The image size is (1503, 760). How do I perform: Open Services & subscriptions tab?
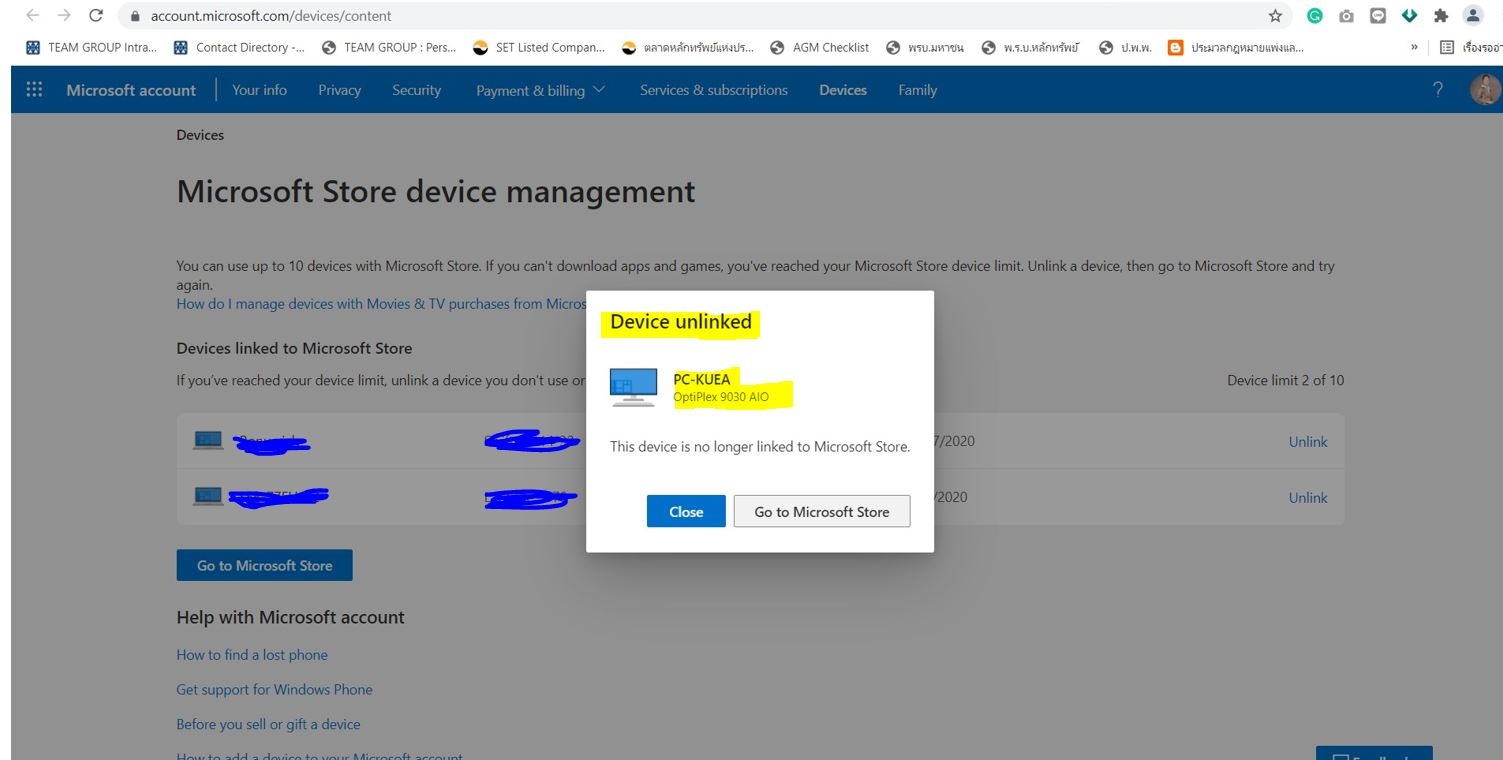[714, 90]
